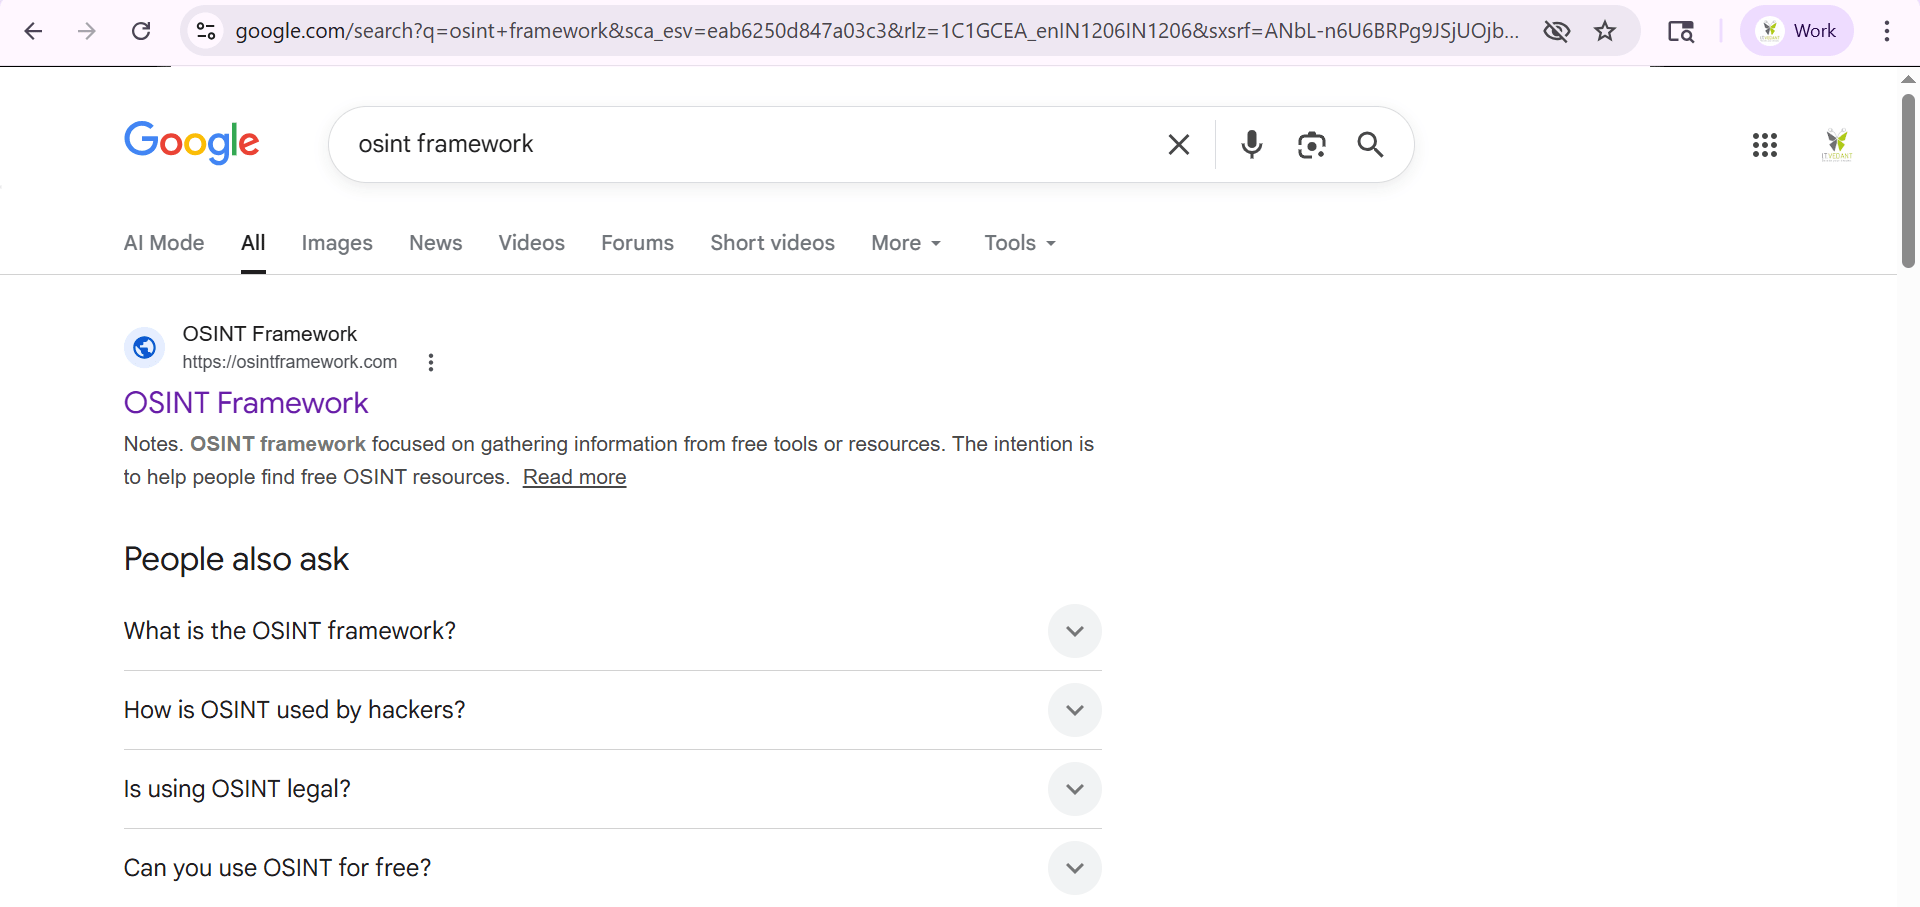Image resolution: width=1920 pixels, height=907 pixels.
Task: Submit search with the magnifier icon
Action: click(1370, 145)
